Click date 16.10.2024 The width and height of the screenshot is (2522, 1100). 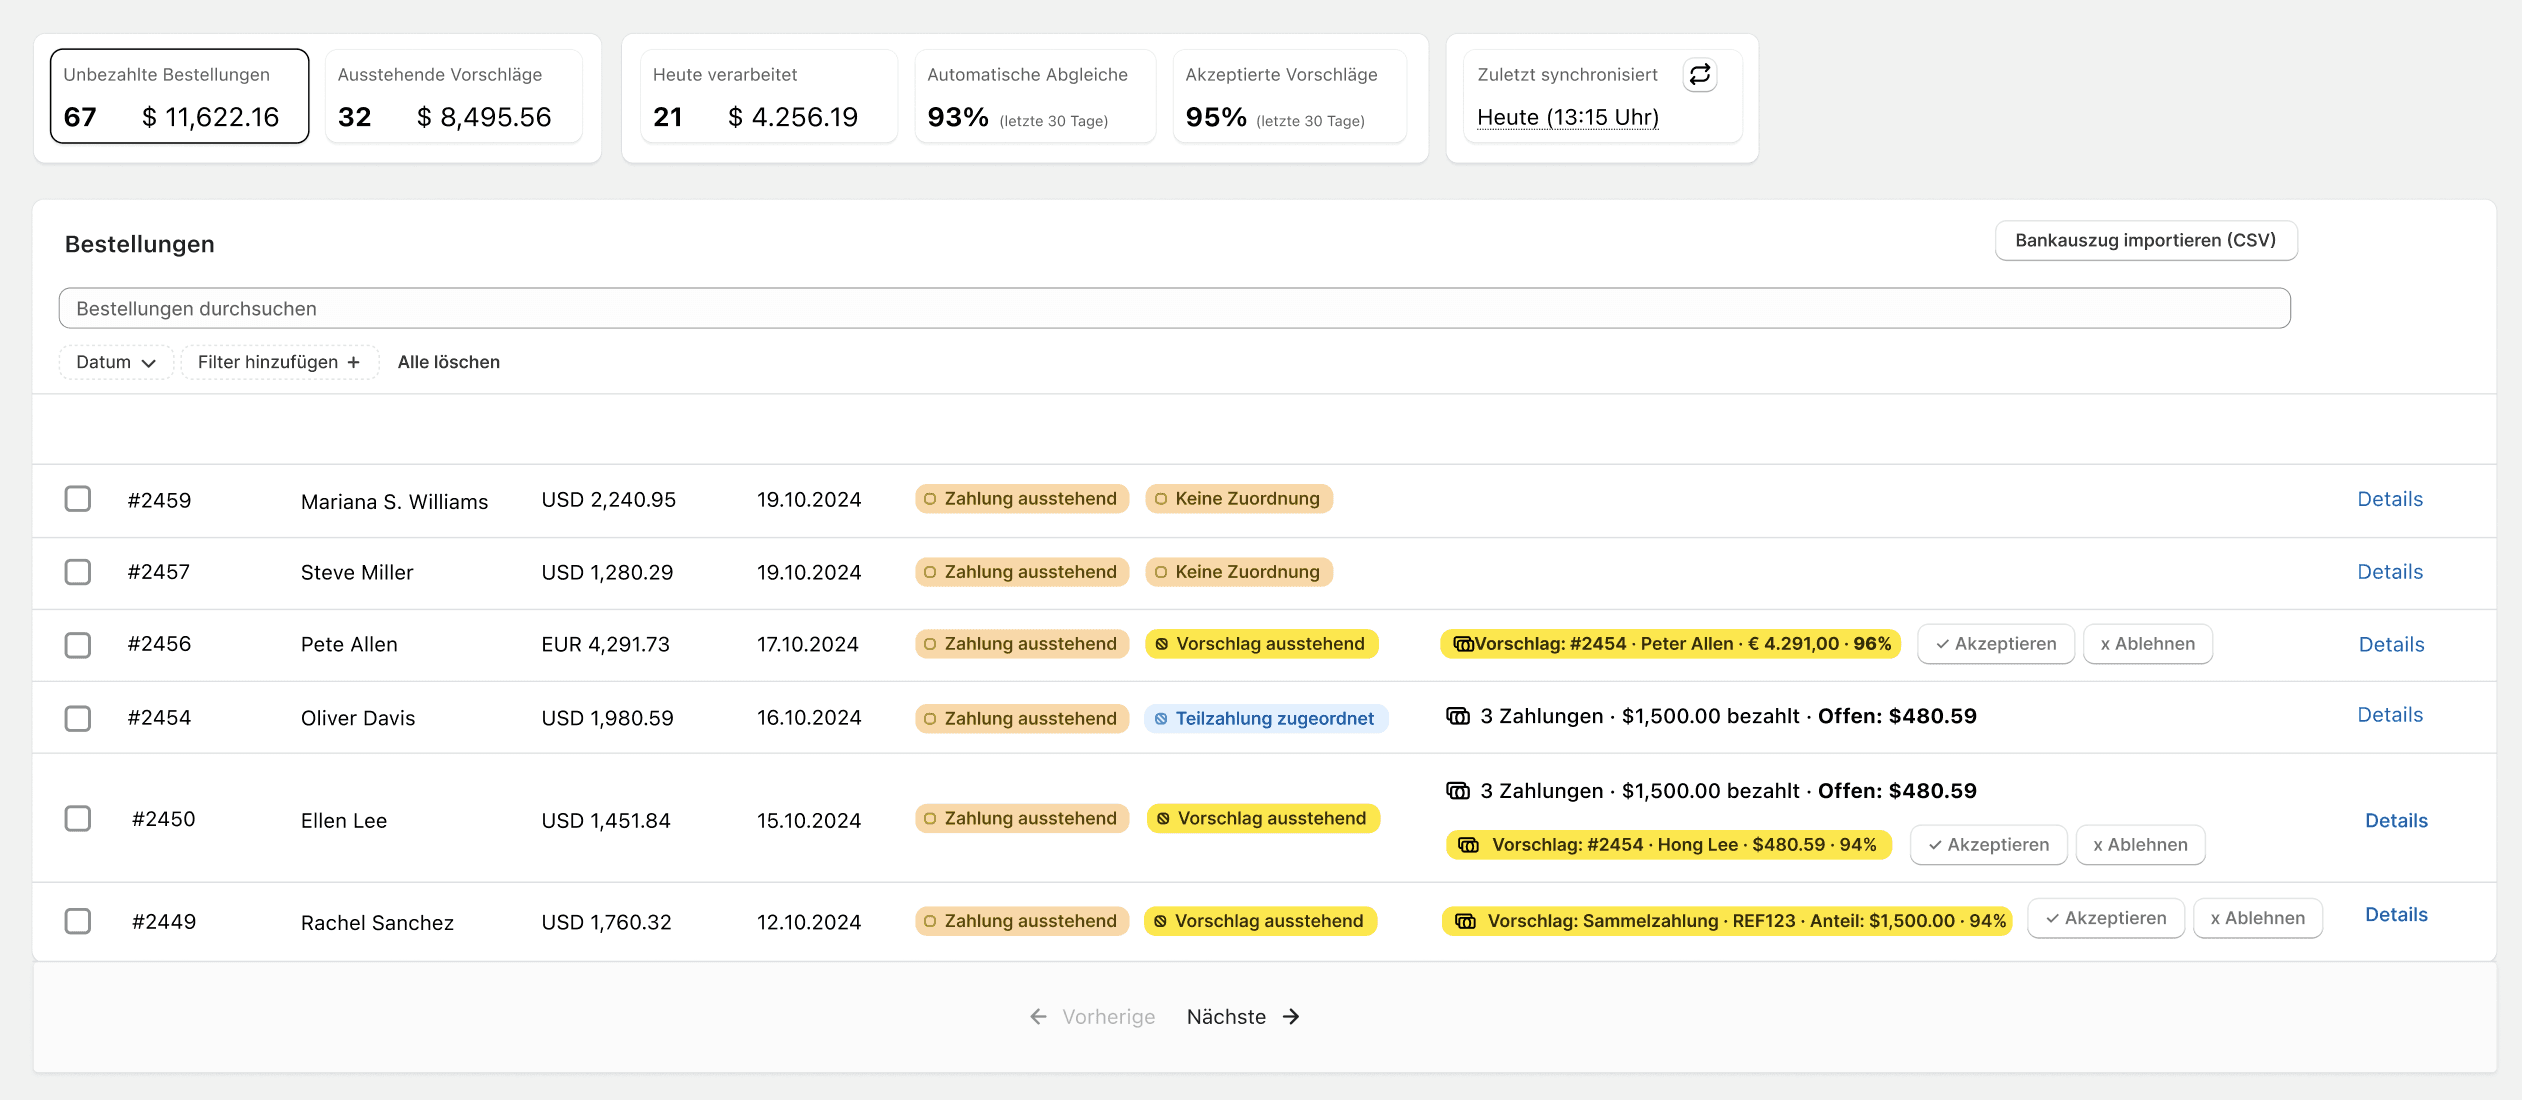[809, 718]
